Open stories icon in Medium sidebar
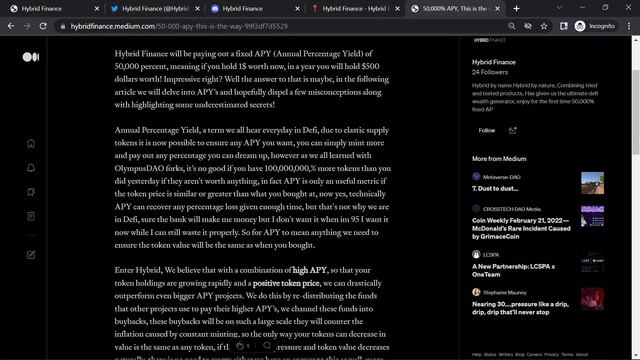The height and width of the screenshot is (360, 640). [x=31, y=216]
